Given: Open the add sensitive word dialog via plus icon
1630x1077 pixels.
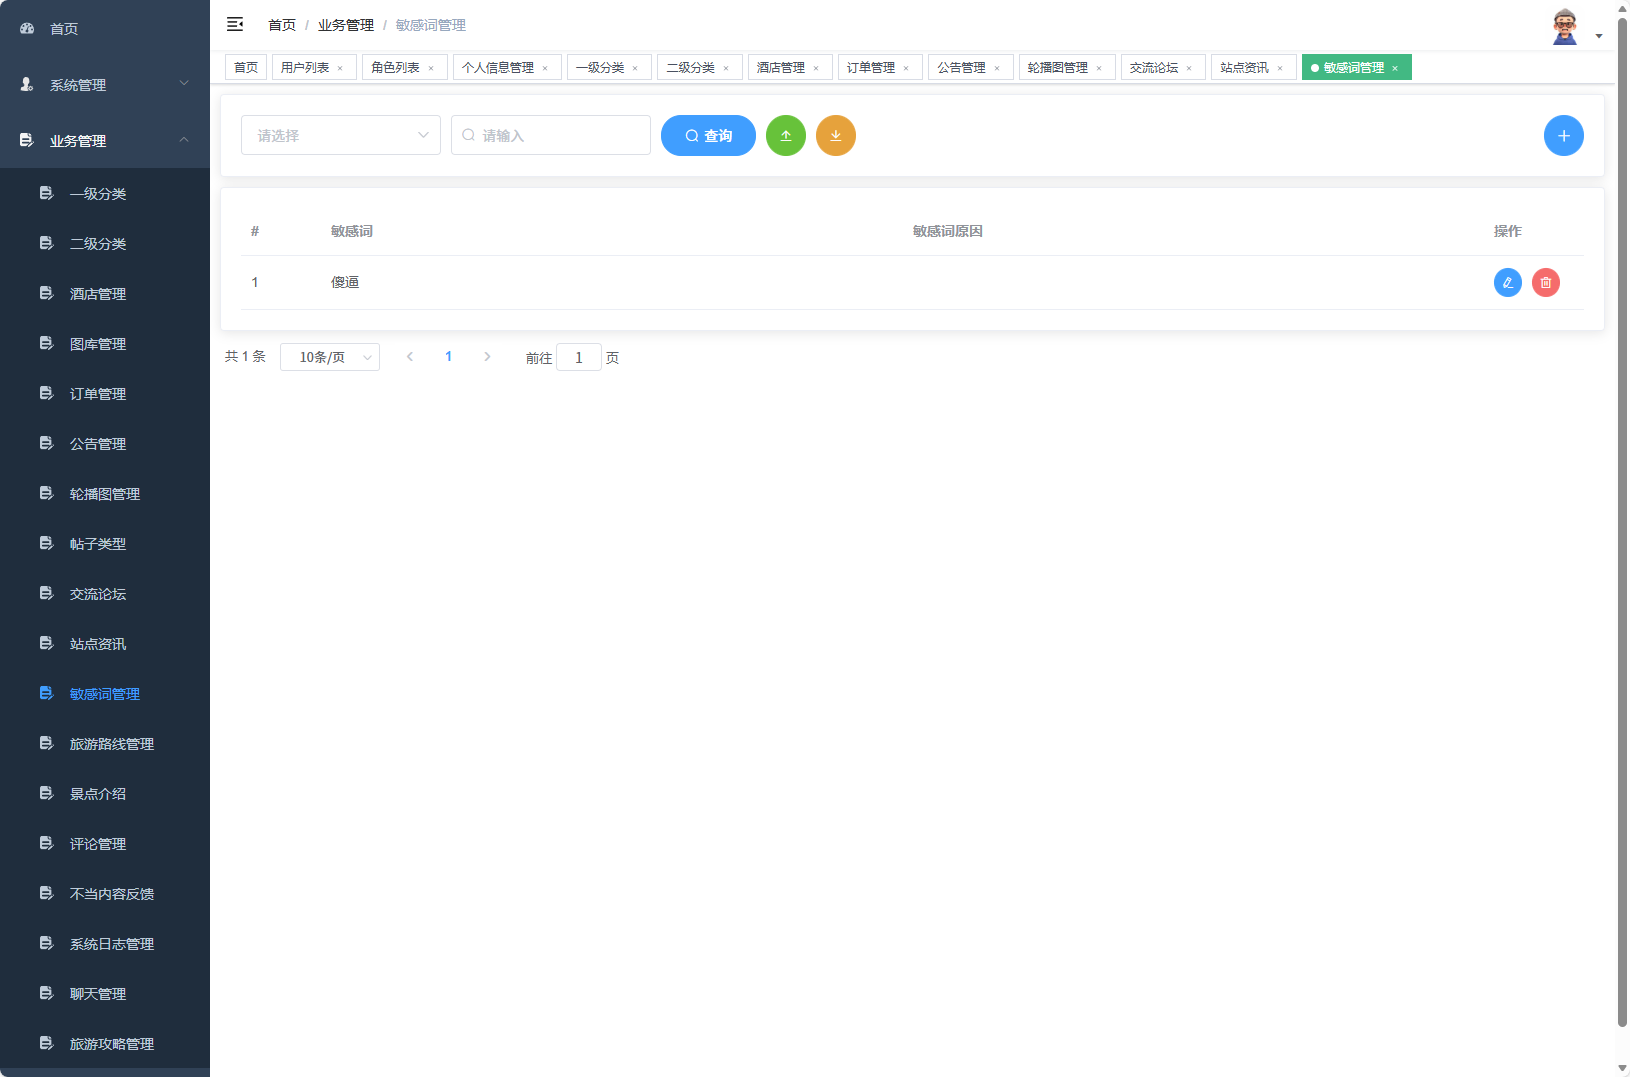Looking at the screenshot, I should coord(1563,135).
